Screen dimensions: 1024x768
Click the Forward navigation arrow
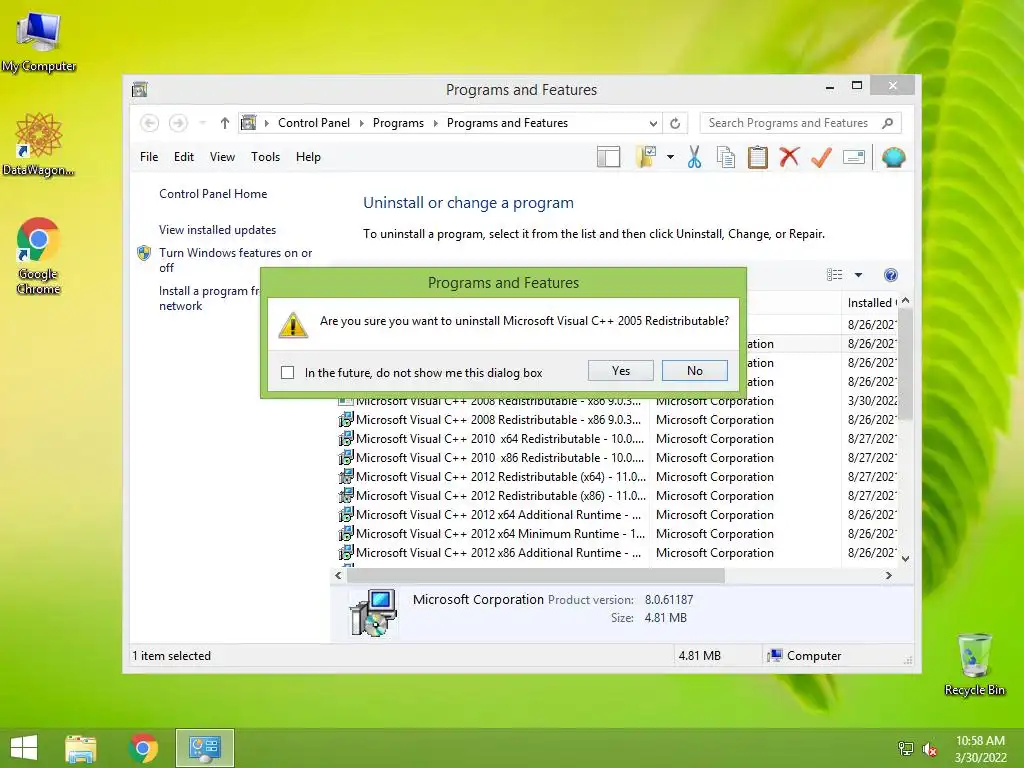coord(178,123)
